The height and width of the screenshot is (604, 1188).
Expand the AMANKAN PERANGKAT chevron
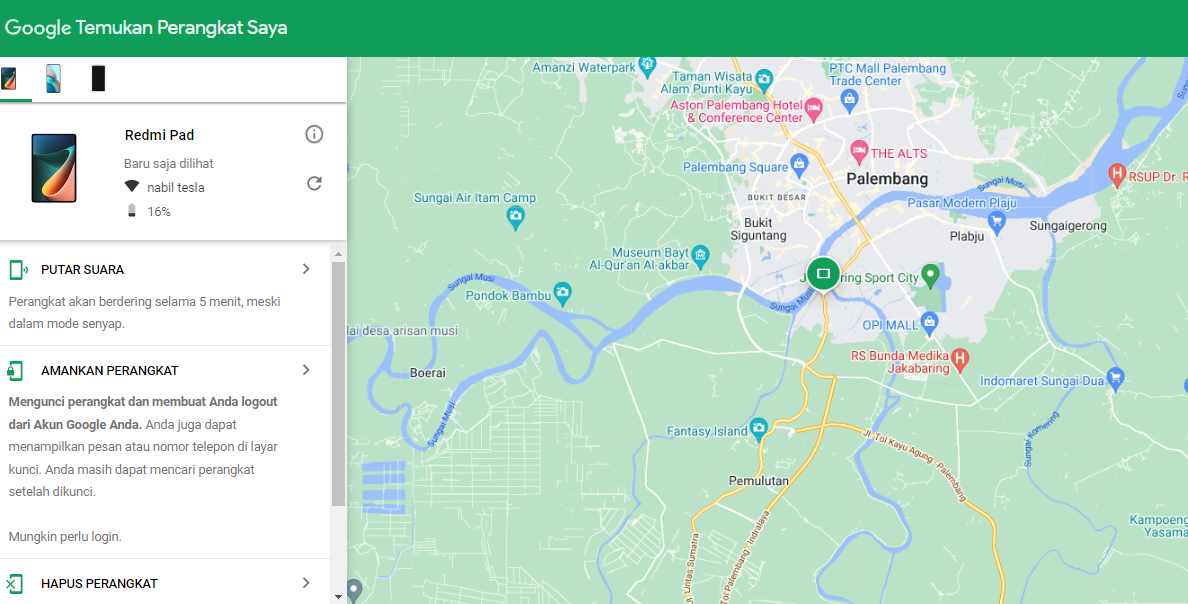[x=306, y=370]
